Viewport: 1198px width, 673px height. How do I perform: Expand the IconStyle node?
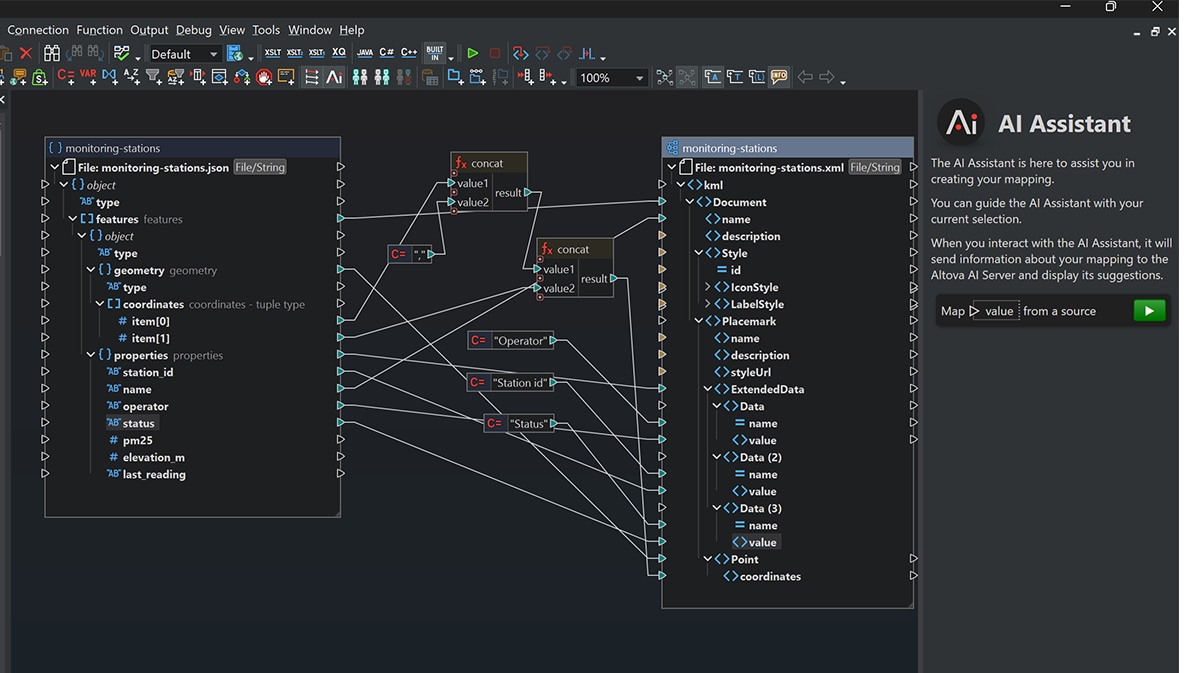tap(707, 287)
